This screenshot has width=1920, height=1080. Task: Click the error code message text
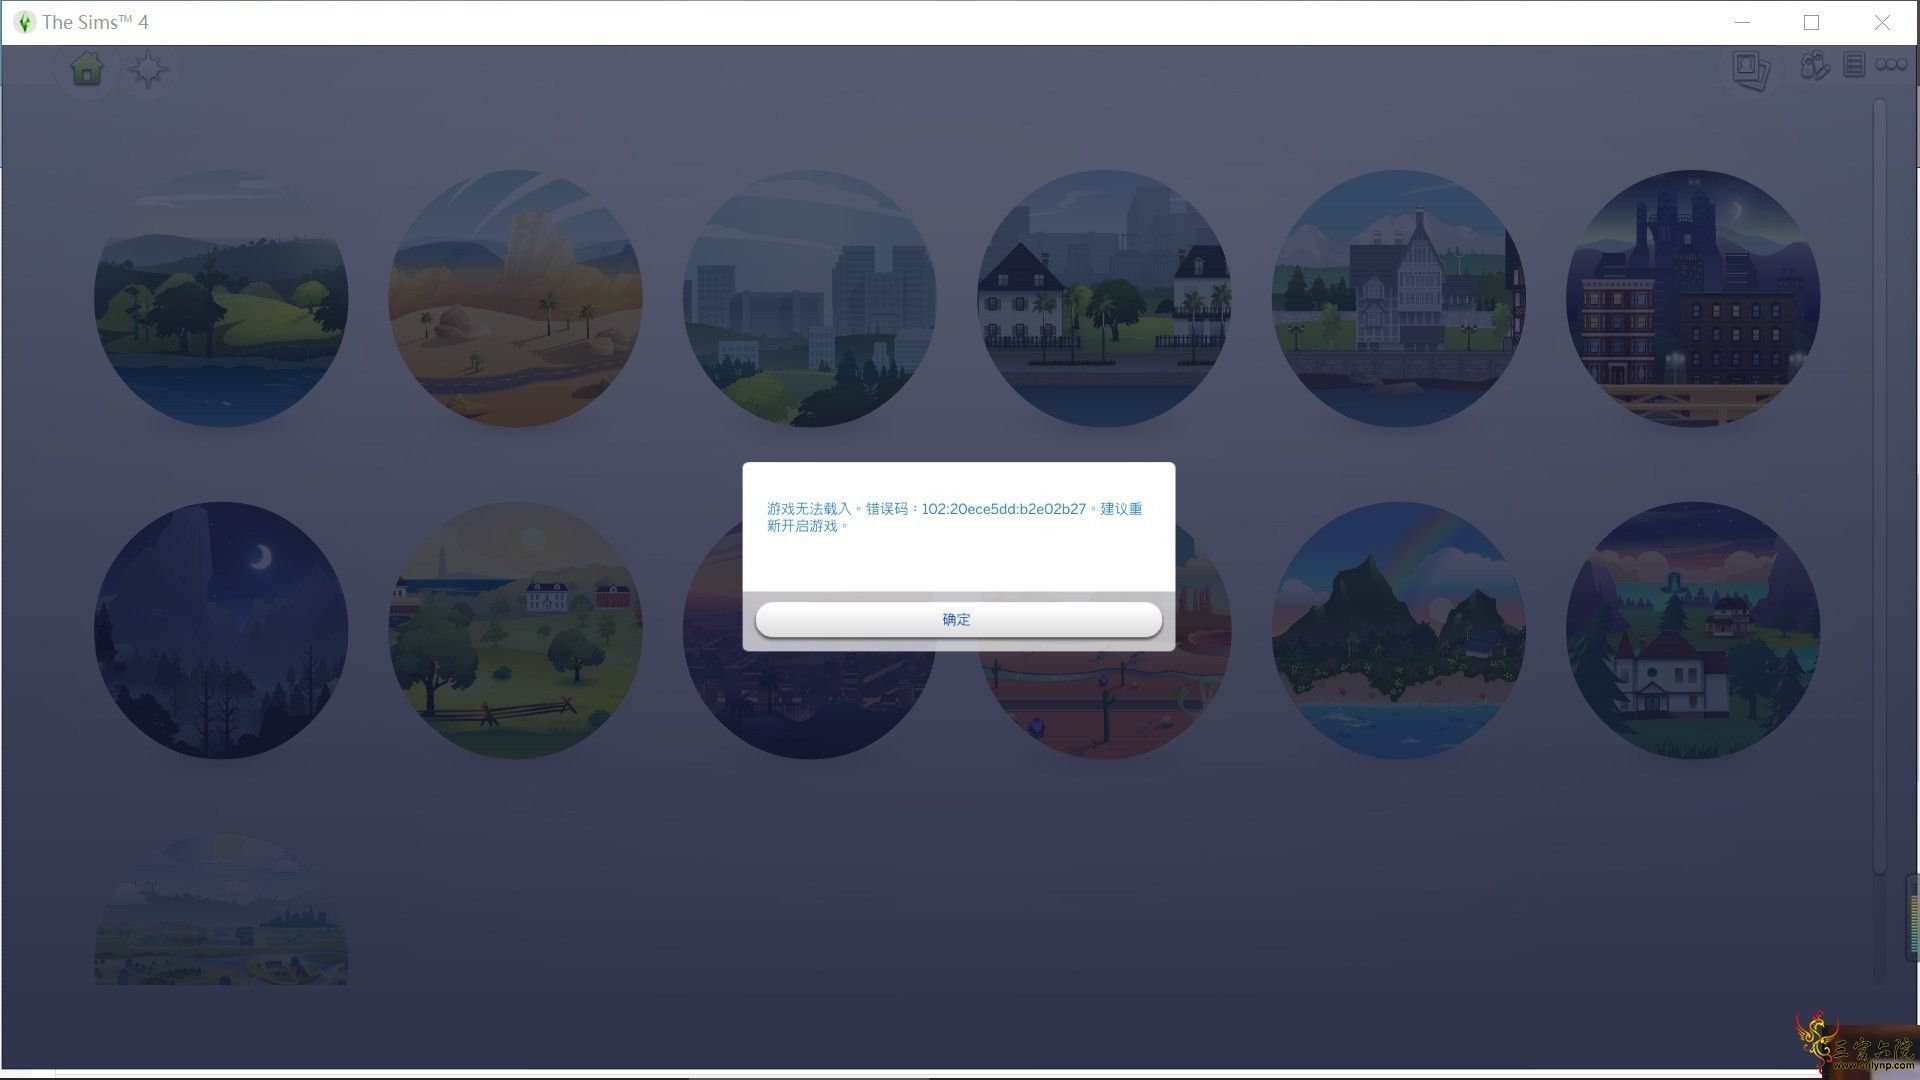[954, 517]
